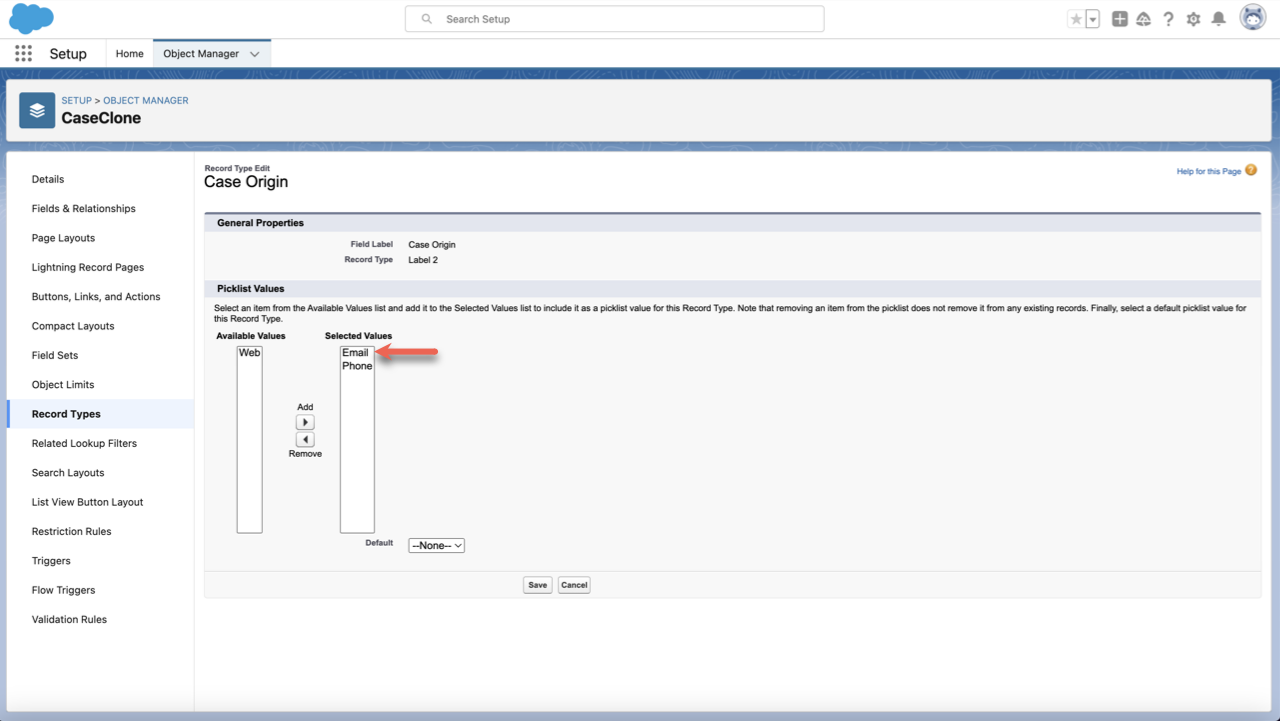
Task: Open the Setup gear menu
Action: tap(1193, 19)
